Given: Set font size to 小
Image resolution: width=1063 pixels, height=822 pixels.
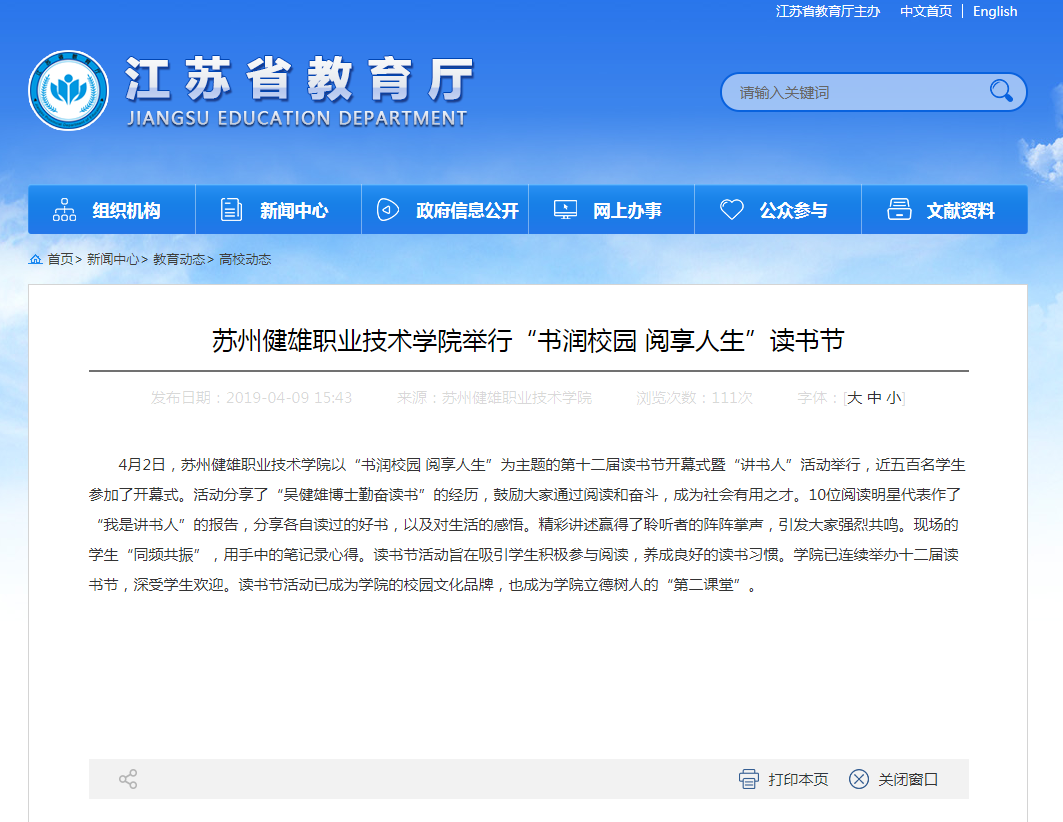Looking at the screenshot, I should [894, 398].
